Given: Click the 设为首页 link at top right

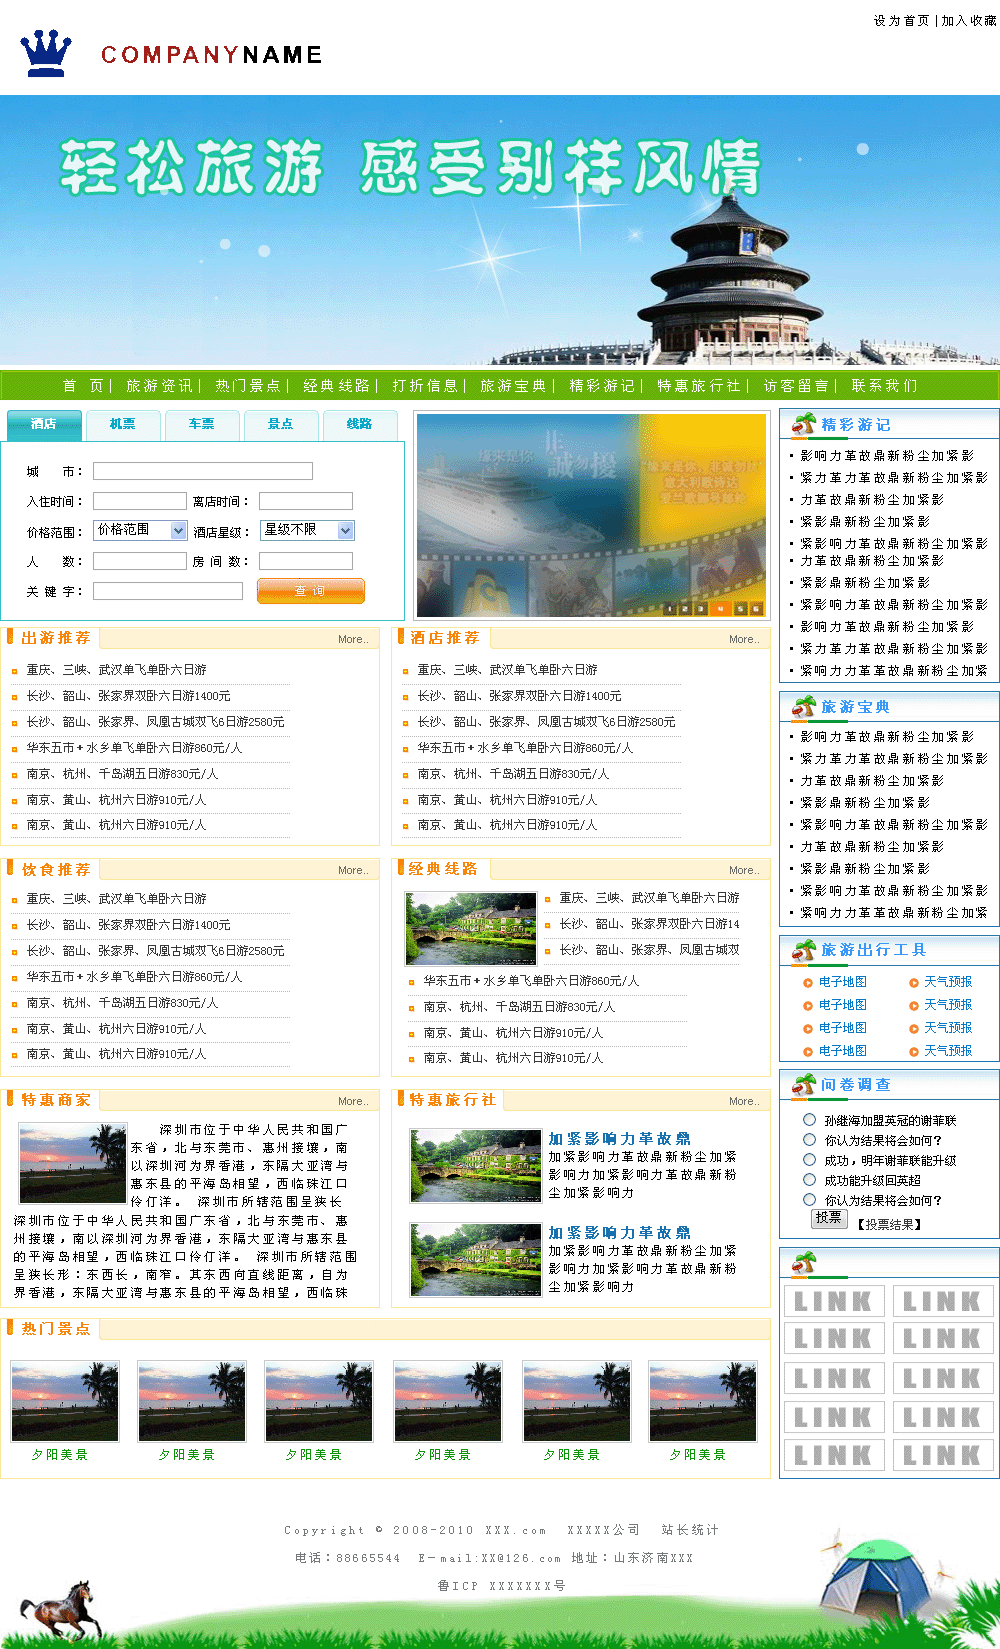Looking at the screenshot, I should tap(901, 20).
